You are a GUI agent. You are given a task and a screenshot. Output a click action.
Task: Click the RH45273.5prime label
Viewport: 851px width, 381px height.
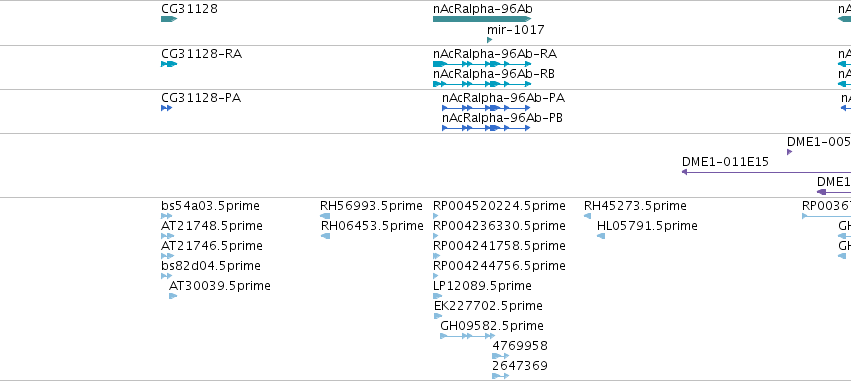tap(635, 206)
